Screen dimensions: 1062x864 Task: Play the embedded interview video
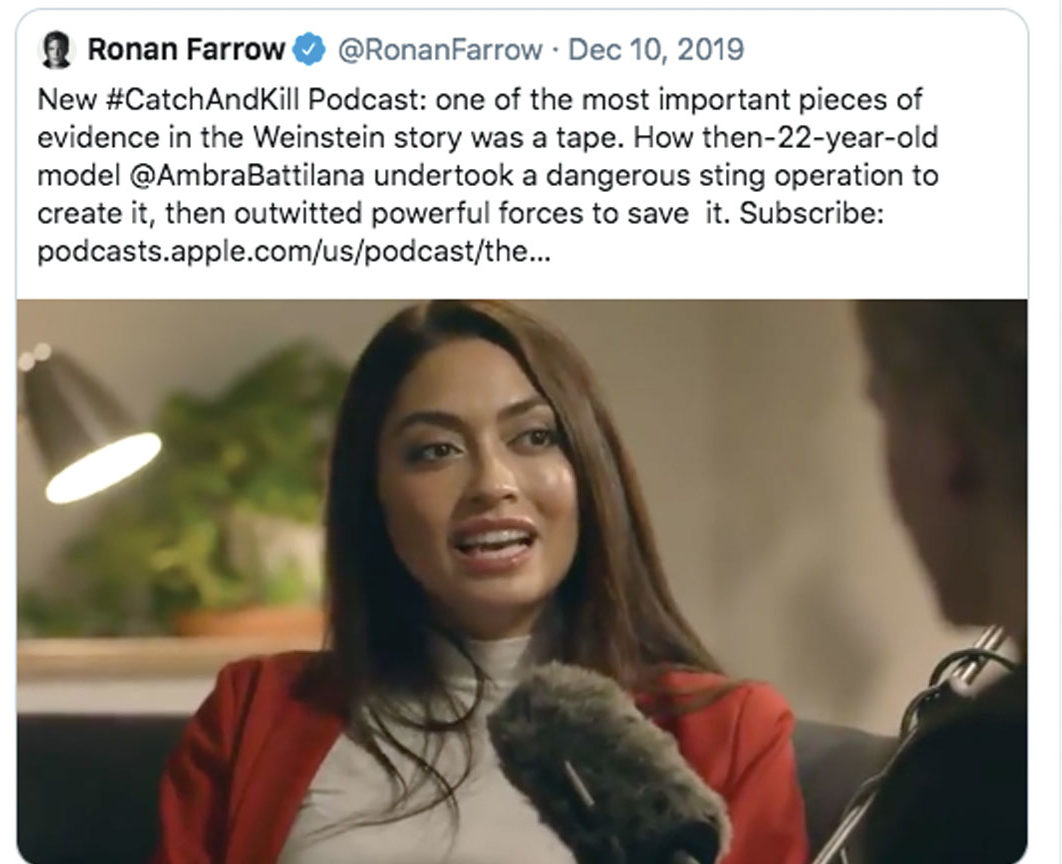click(522, 581)
